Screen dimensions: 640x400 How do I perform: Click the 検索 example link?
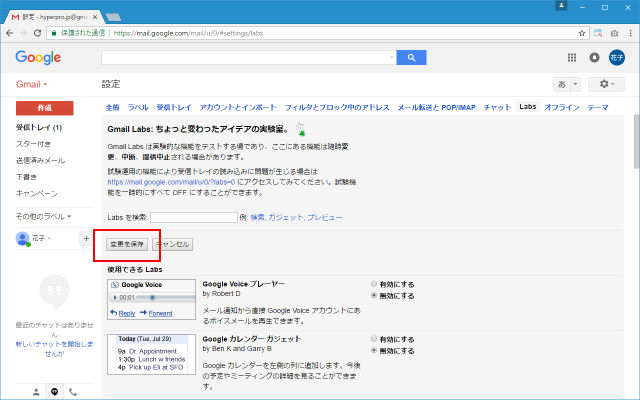tap(257, 217)
